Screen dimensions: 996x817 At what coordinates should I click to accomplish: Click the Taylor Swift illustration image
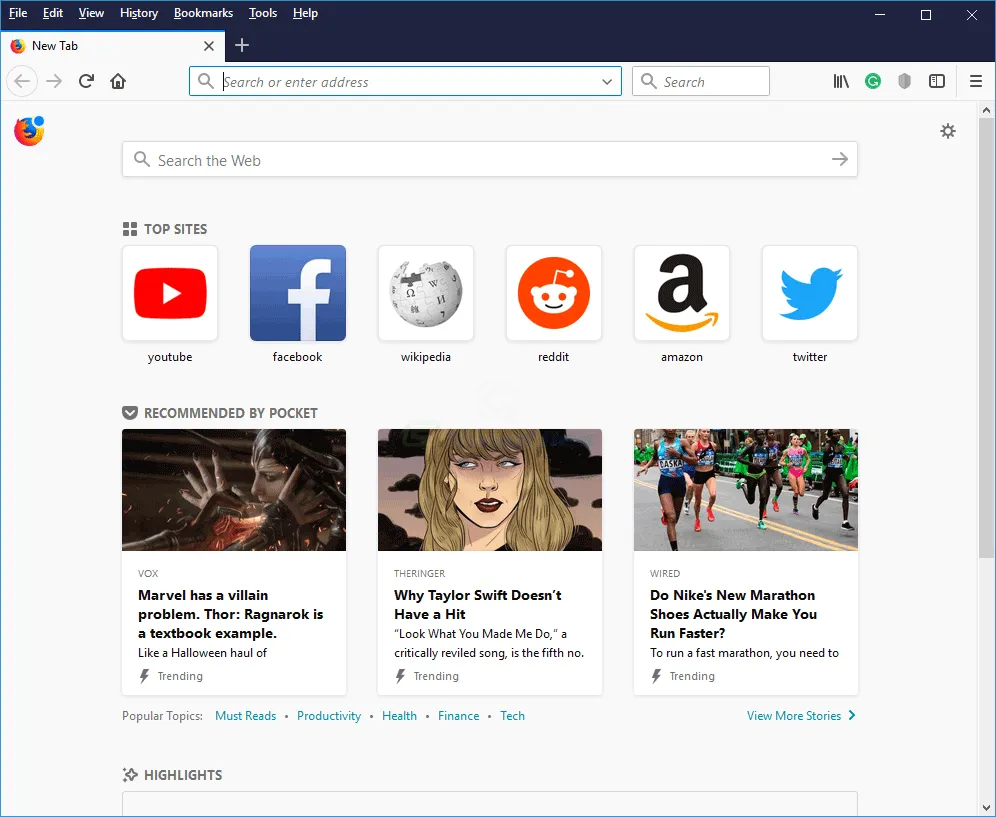click(x=490, y=490)
